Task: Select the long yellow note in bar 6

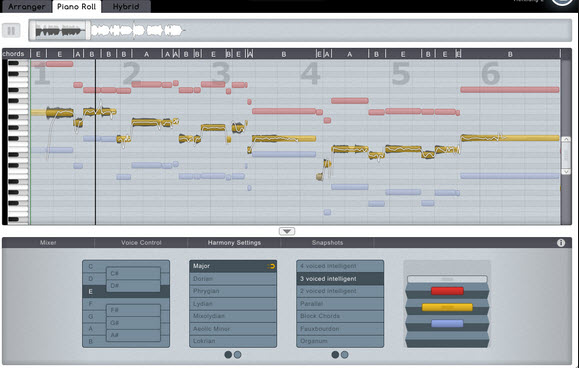Action: [510, 138]
